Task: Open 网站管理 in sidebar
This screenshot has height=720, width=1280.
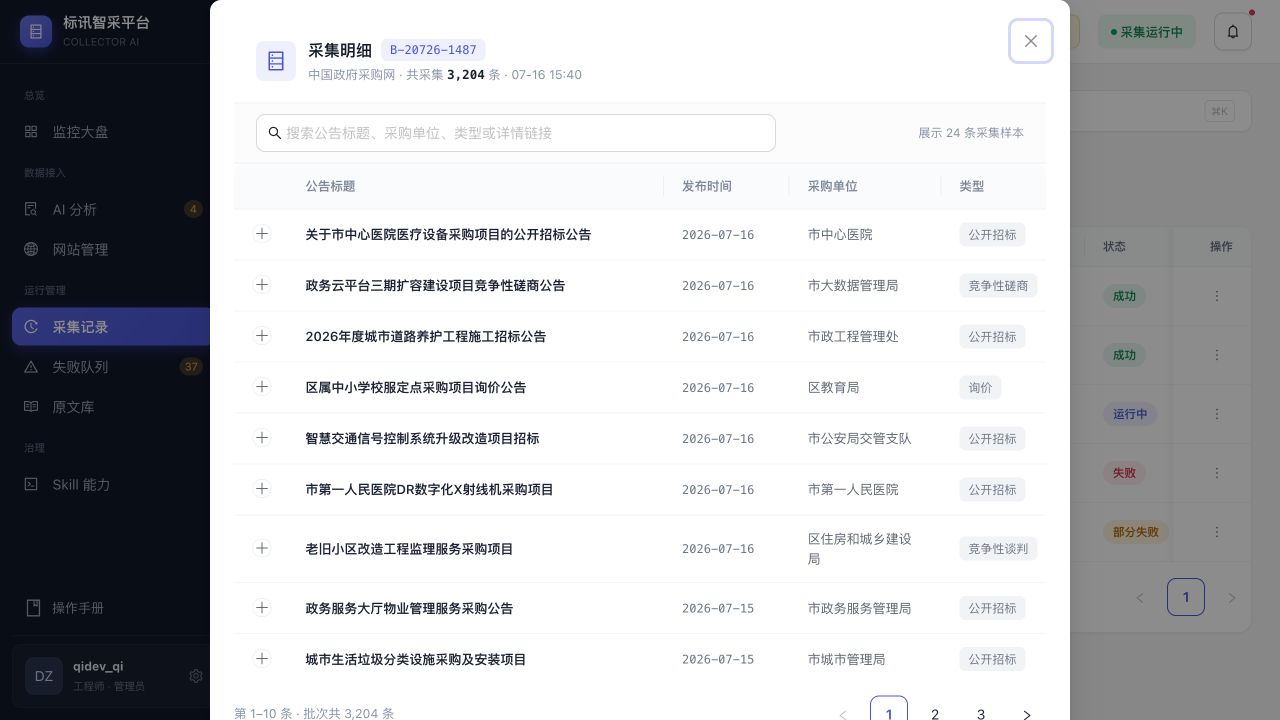Action: coord(111,249)
